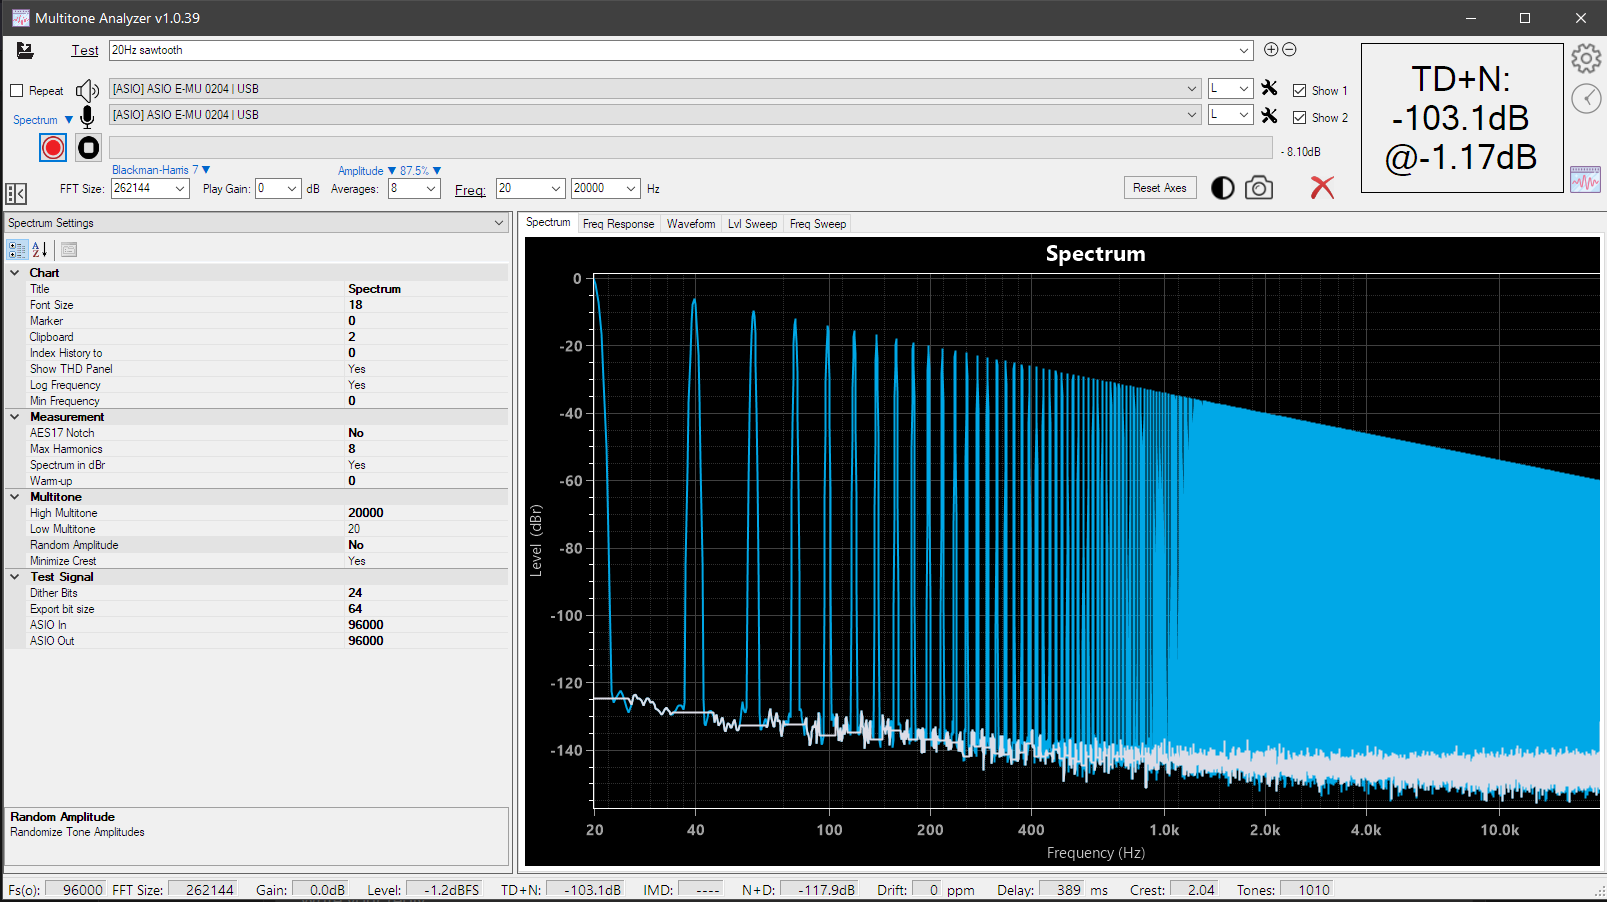
Task: Open the 87.5% overlap selector
Action: pos(420,171)
